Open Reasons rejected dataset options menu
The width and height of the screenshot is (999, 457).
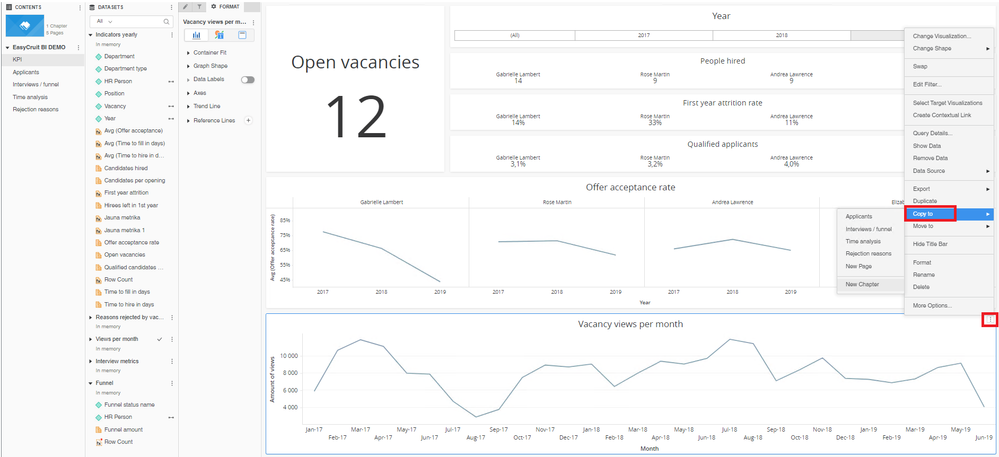[172, 317]
